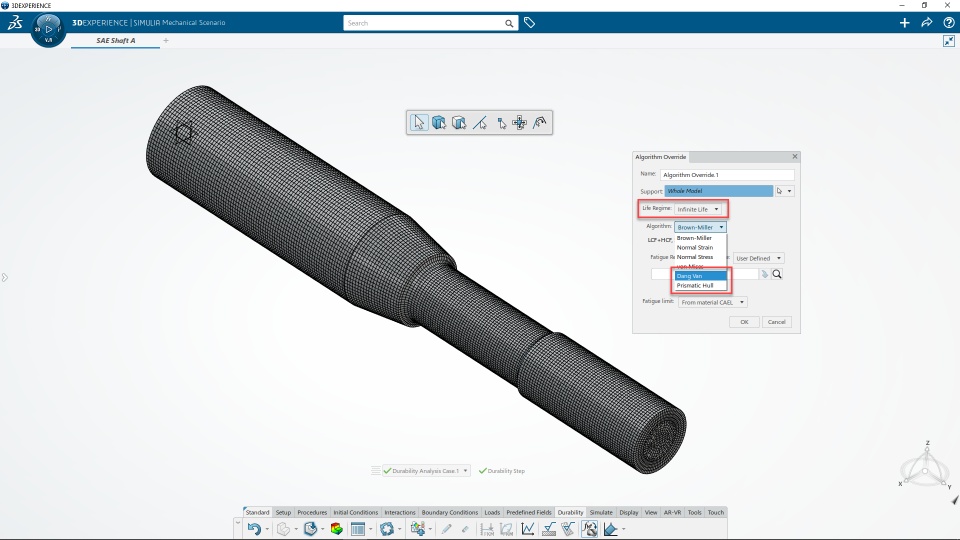This screenshot has width=960, height=540.
Task: Click the table view icon in bottom toolbar
Action: tap(358, 529)
